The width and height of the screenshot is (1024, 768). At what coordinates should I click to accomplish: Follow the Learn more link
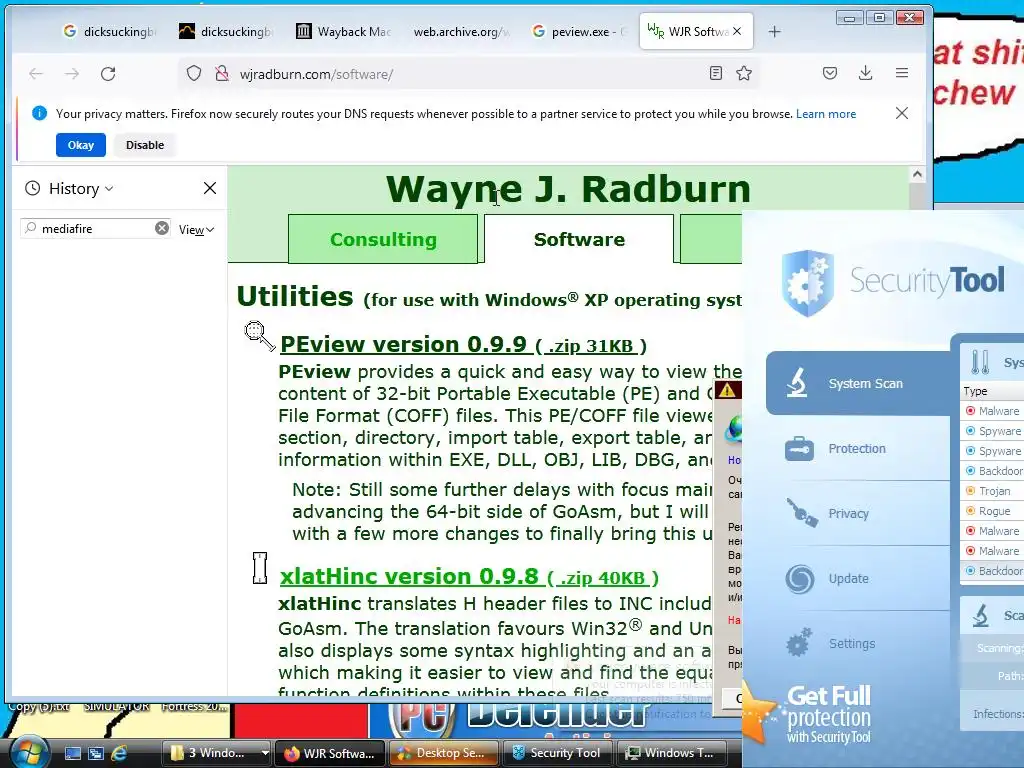825,114
